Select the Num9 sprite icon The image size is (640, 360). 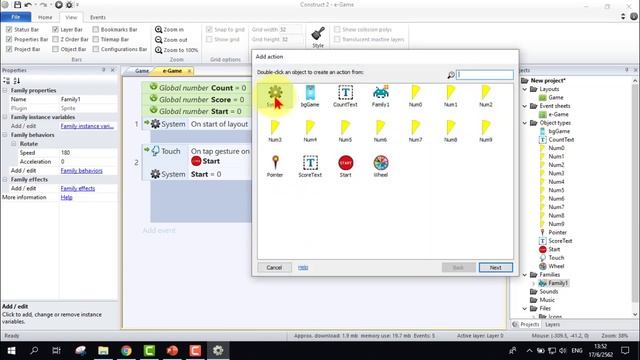486,131
